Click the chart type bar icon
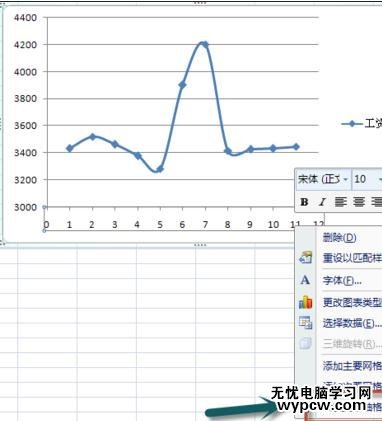Screen dimensions: 382x421 point(306,302)
